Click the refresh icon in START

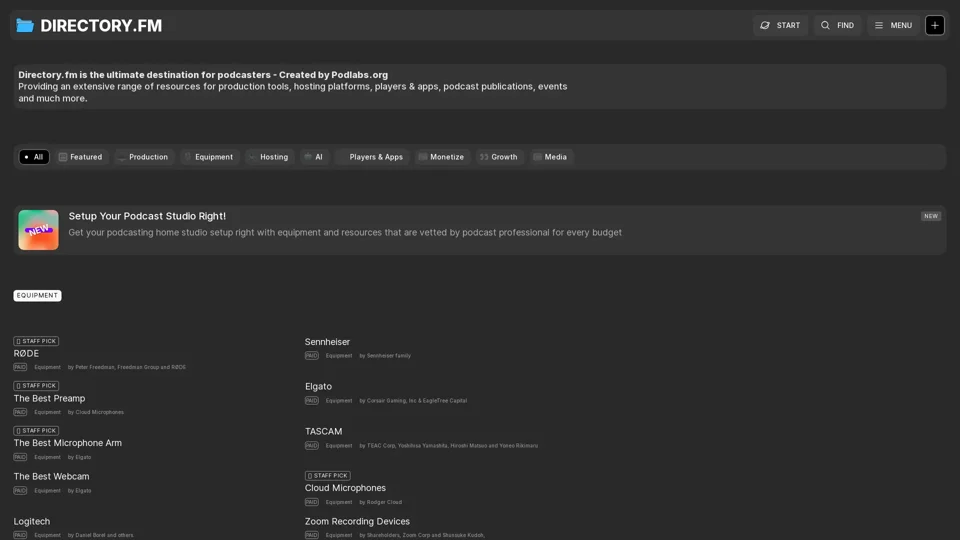(765, 25)
